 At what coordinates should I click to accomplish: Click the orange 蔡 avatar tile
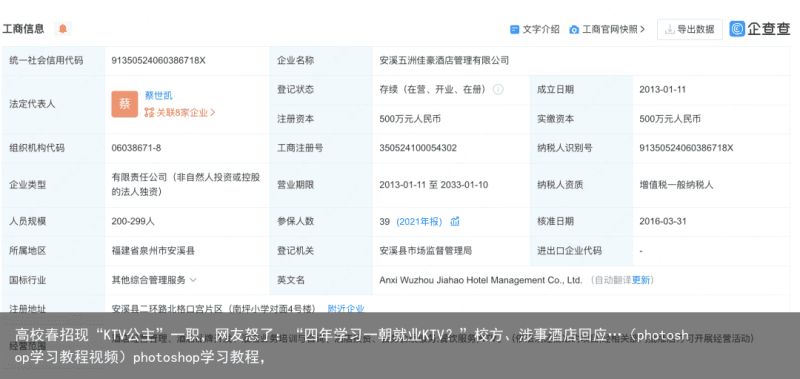point(124,104)
